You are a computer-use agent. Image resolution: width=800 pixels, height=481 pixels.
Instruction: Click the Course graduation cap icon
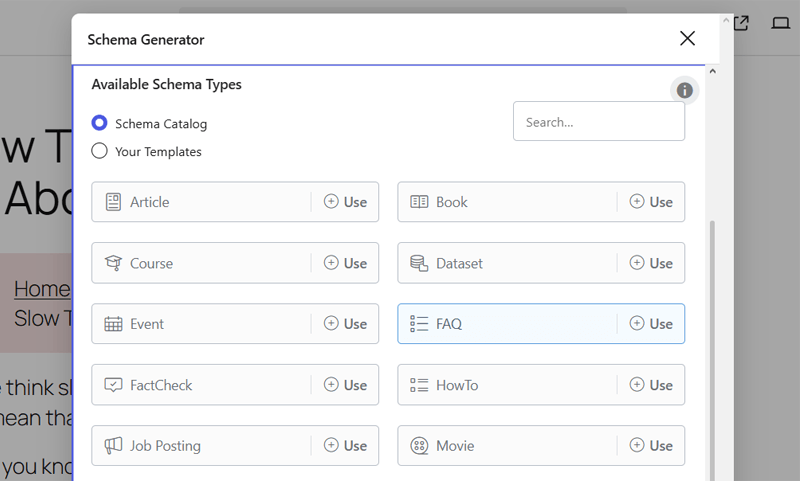pyautogui.click(x=113, y=263)
